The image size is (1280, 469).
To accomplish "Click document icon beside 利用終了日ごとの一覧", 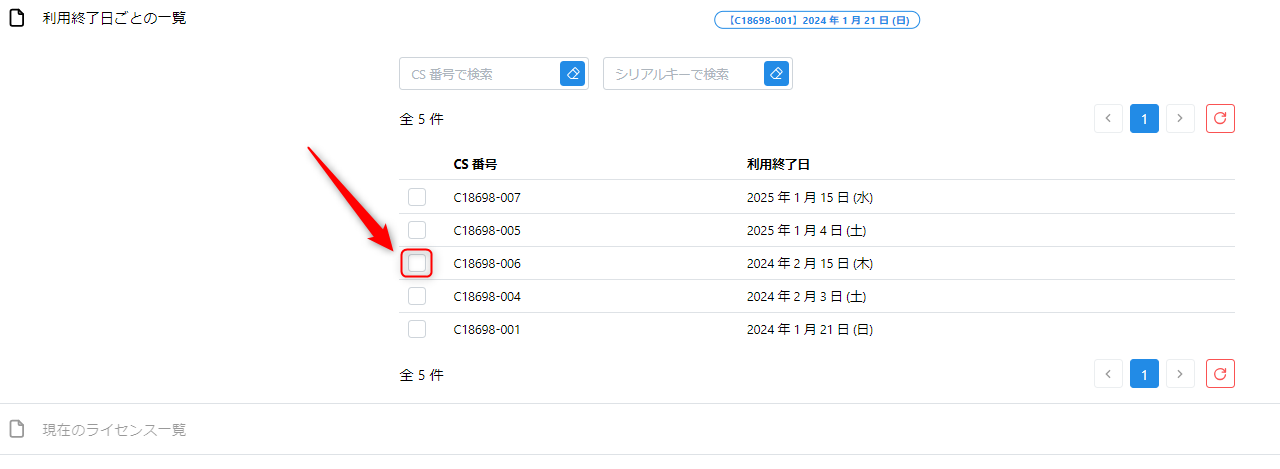I will (16, 18).
